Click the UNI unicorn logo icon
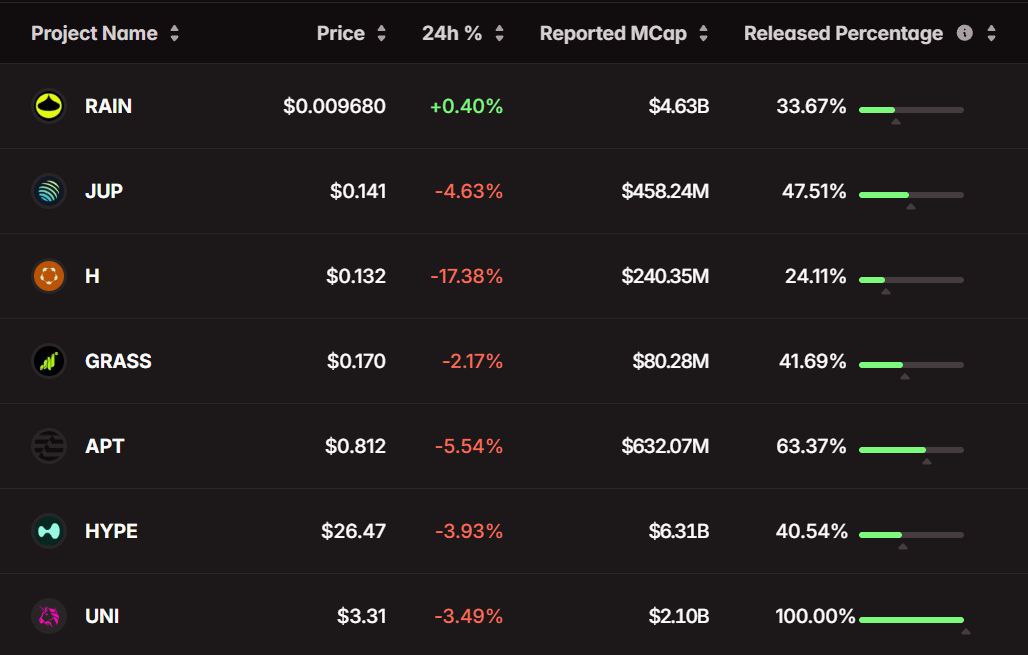Viewport: 1028px width, 655px height. click(48, 616)
